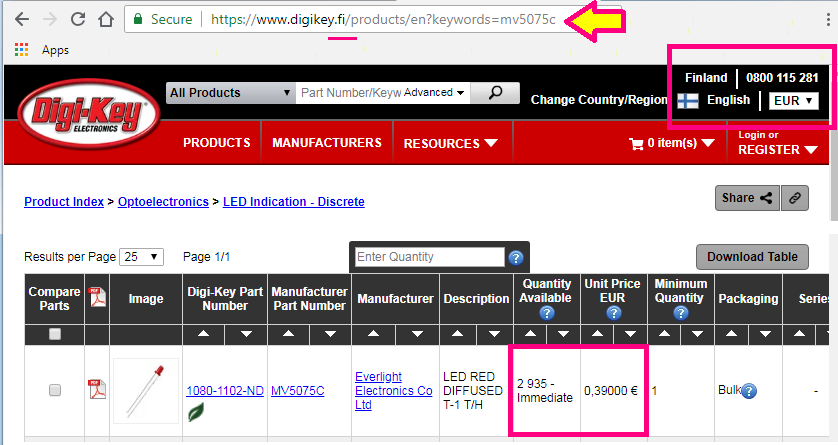This screenshot has width=838, height=445.
Task: Sort Digi-Key Part Number ascending
Action: [x=204, y=334]
